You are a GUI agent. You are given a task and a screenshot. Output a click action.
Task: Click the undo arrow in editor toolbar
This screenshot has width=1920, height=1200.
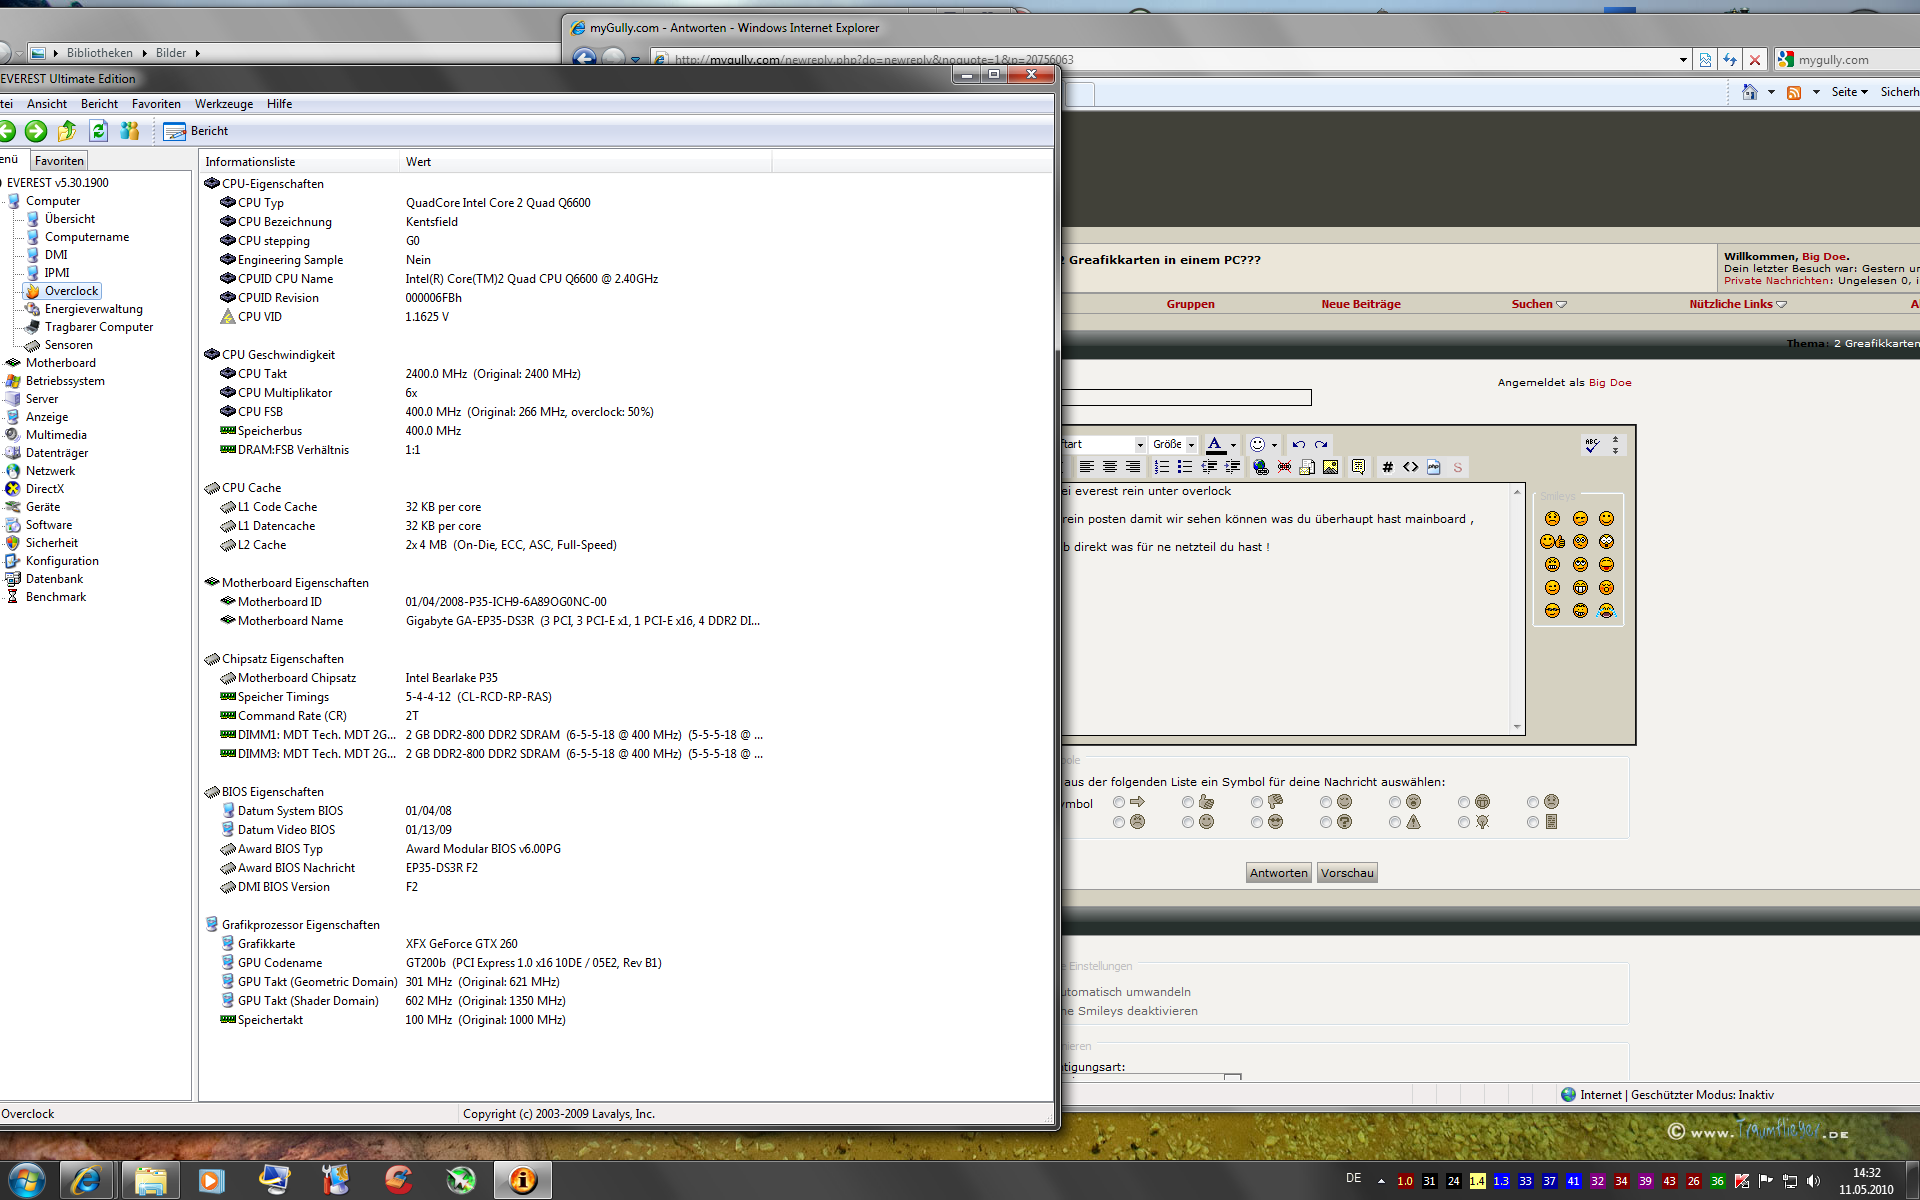(x=1298, y=444)
